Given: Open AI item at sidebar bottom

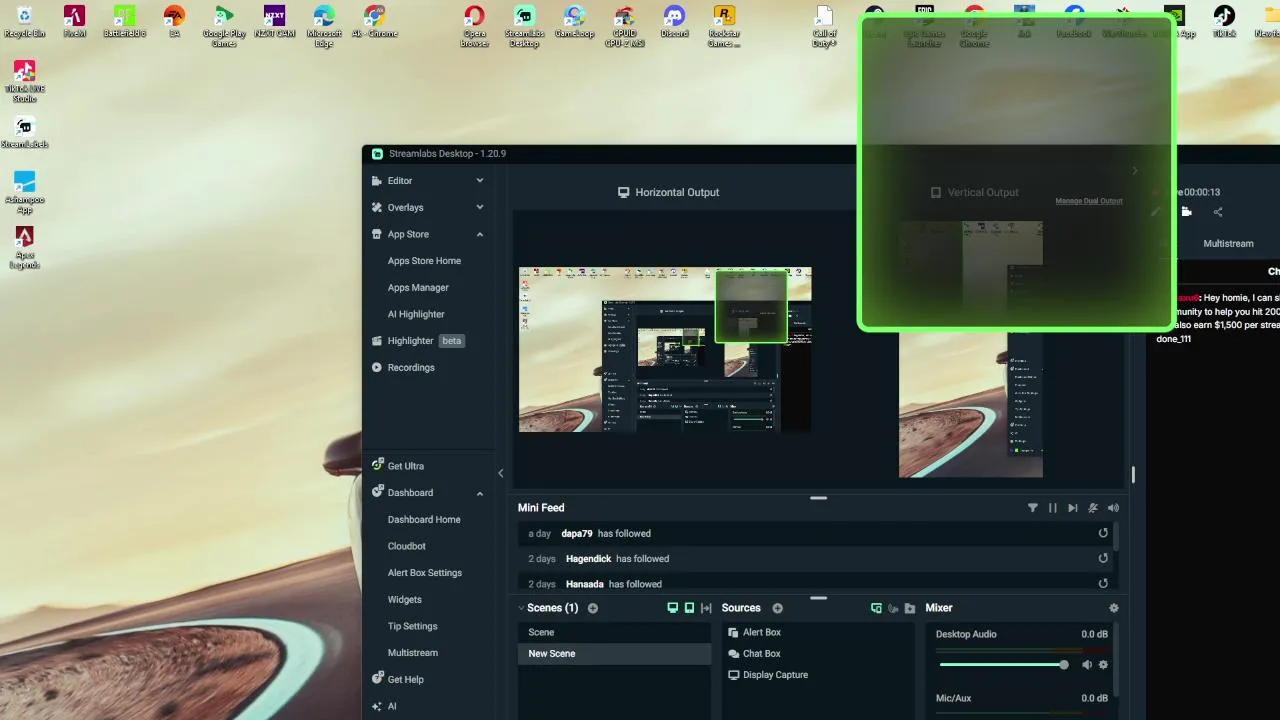Looking at the screenshot, I should coord(385,706).
